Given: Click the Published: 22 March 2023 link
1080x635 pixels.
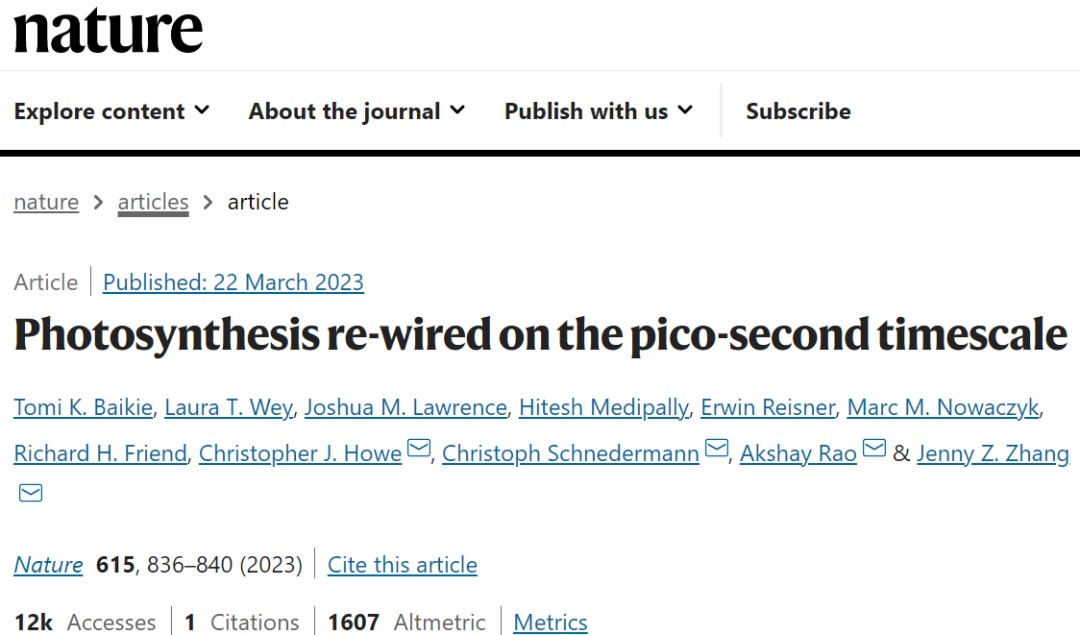Looking at the screenshot, I should click(233, 282).
